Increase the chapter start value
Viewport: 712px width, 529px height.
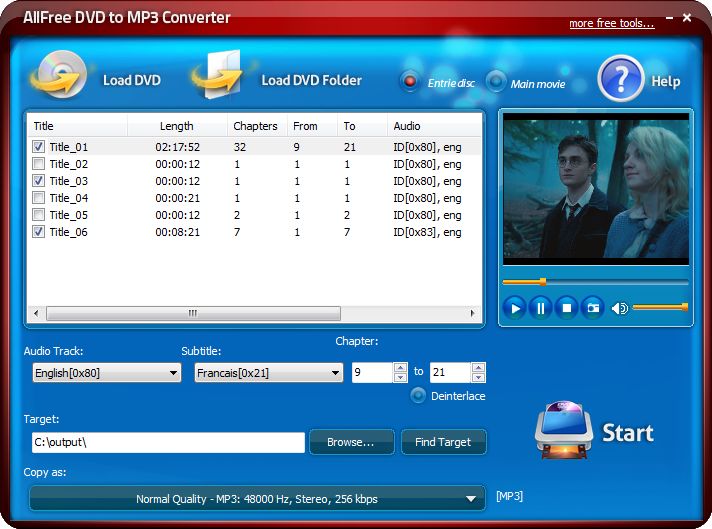(400, 367)
